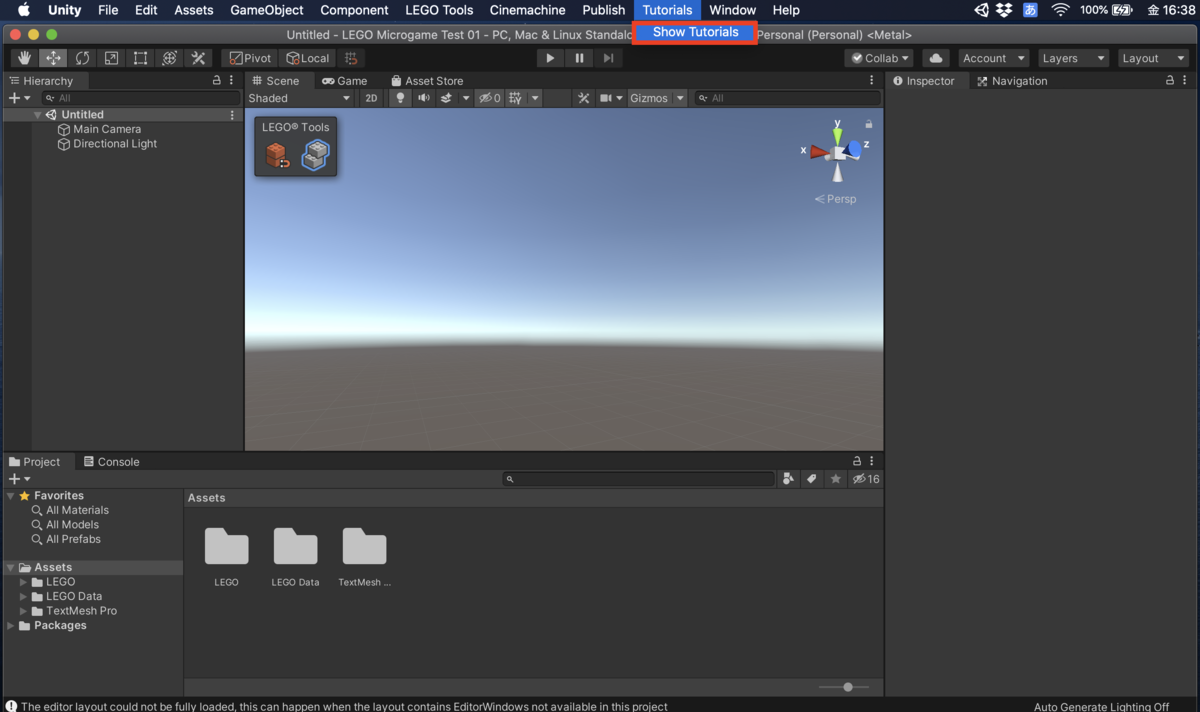Click the orientation gizmo blue Z axis
The image size is (1200, 712).
click(x=854, y=149)
